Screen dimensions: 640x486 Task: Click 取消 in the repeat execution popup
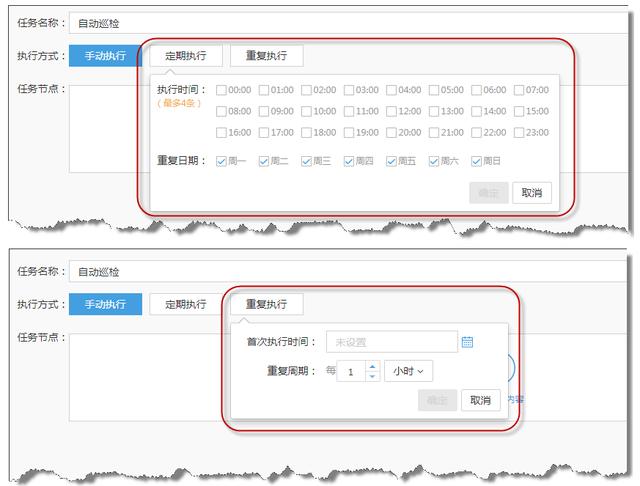point(480,400)
